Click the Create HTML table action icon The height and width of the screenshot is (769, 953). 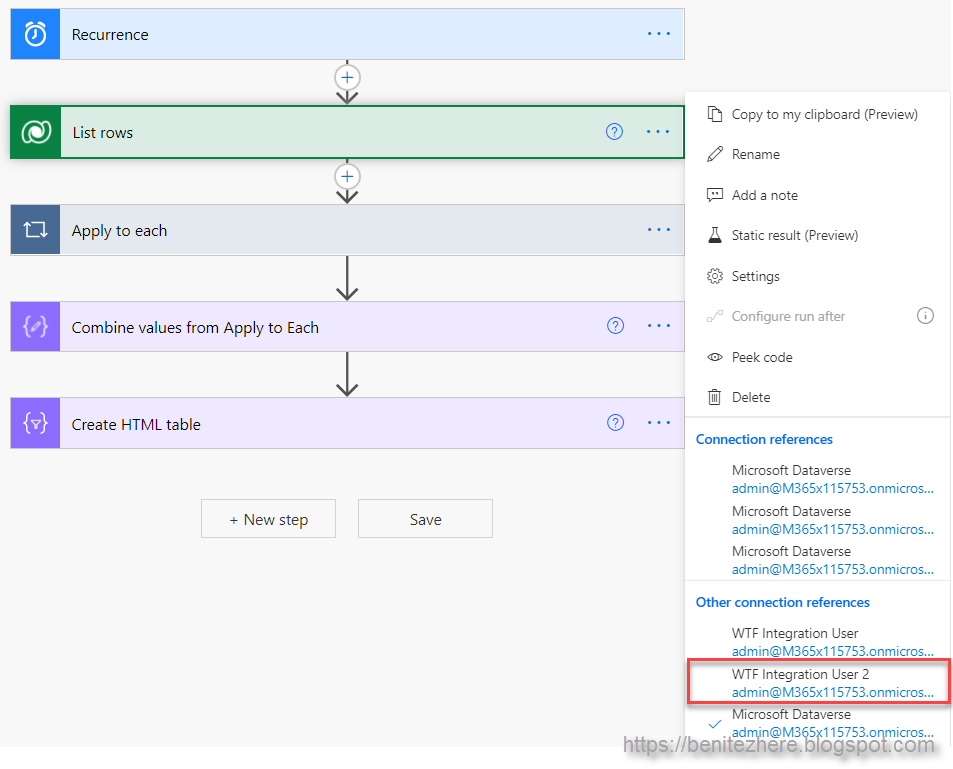click(x=34, y=423)
